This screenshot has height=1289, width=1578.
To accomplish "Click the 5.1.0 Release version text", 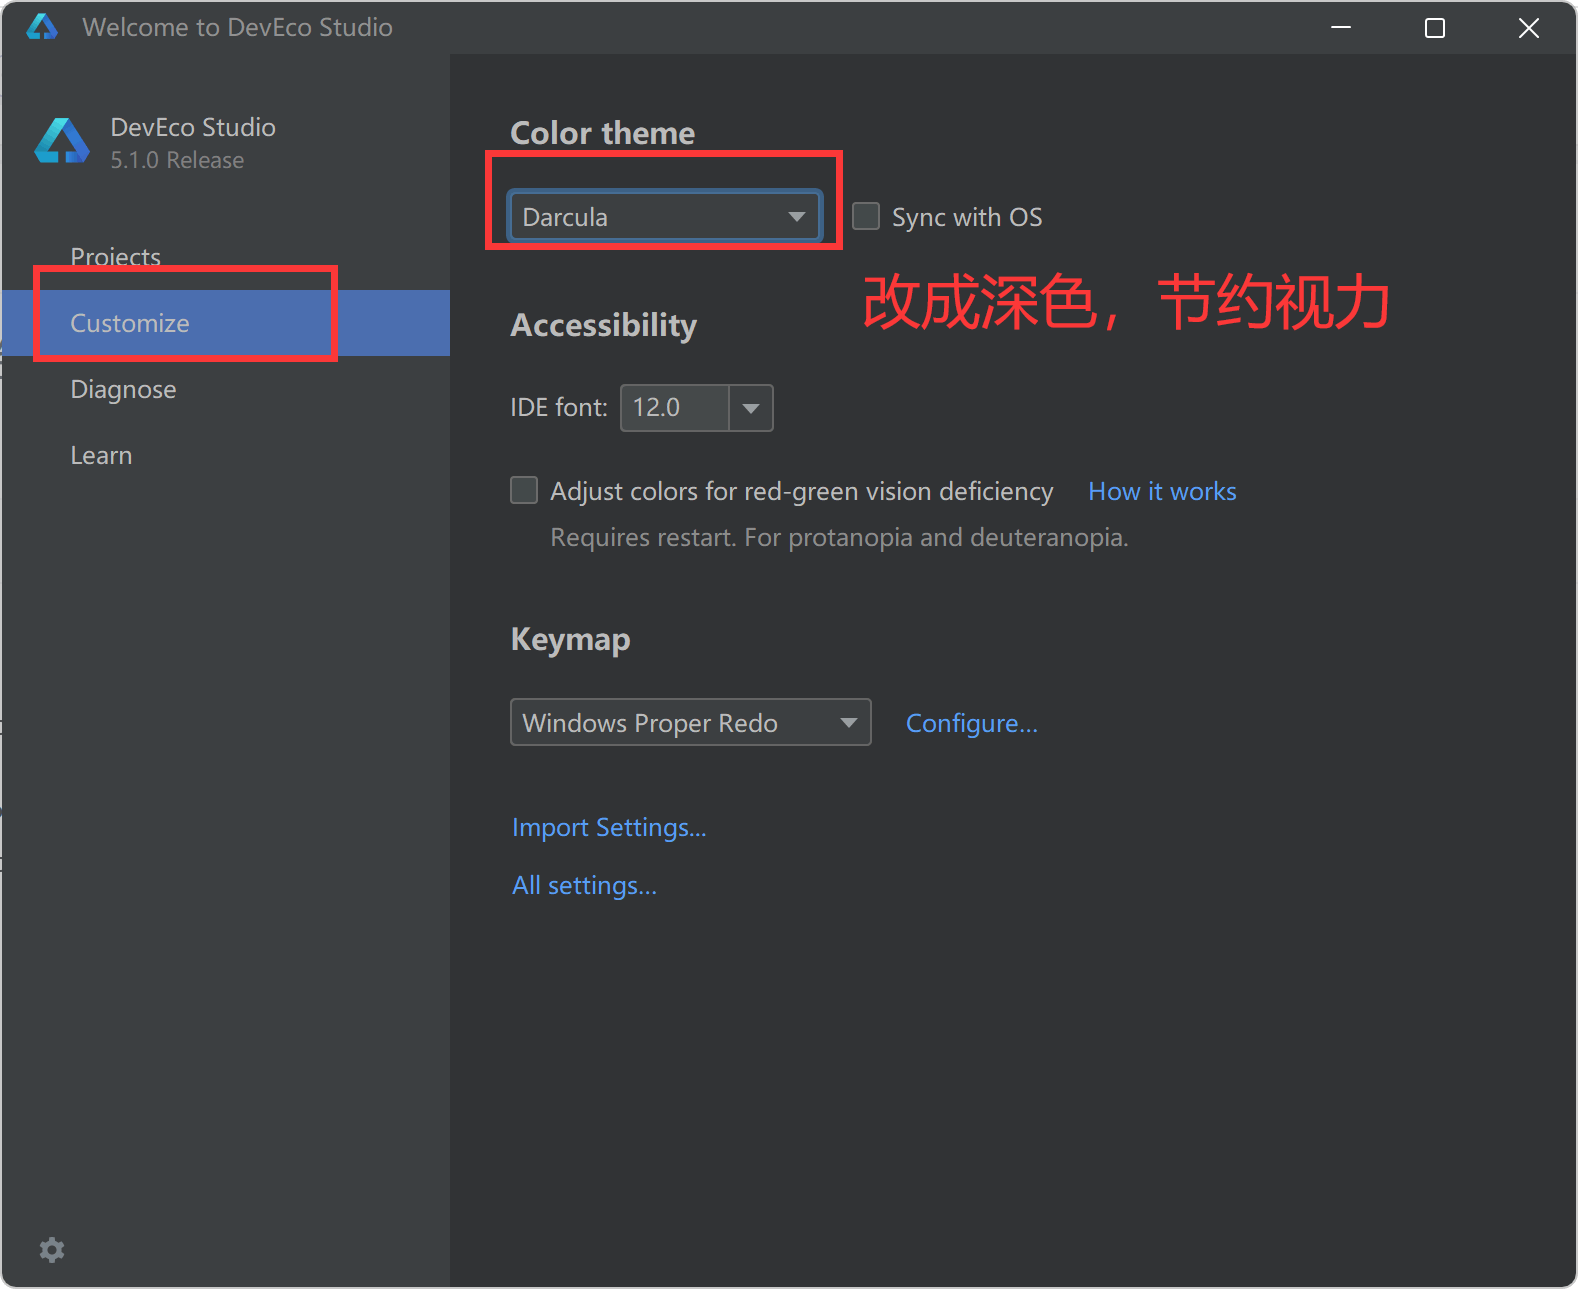I will pos(177,160).
